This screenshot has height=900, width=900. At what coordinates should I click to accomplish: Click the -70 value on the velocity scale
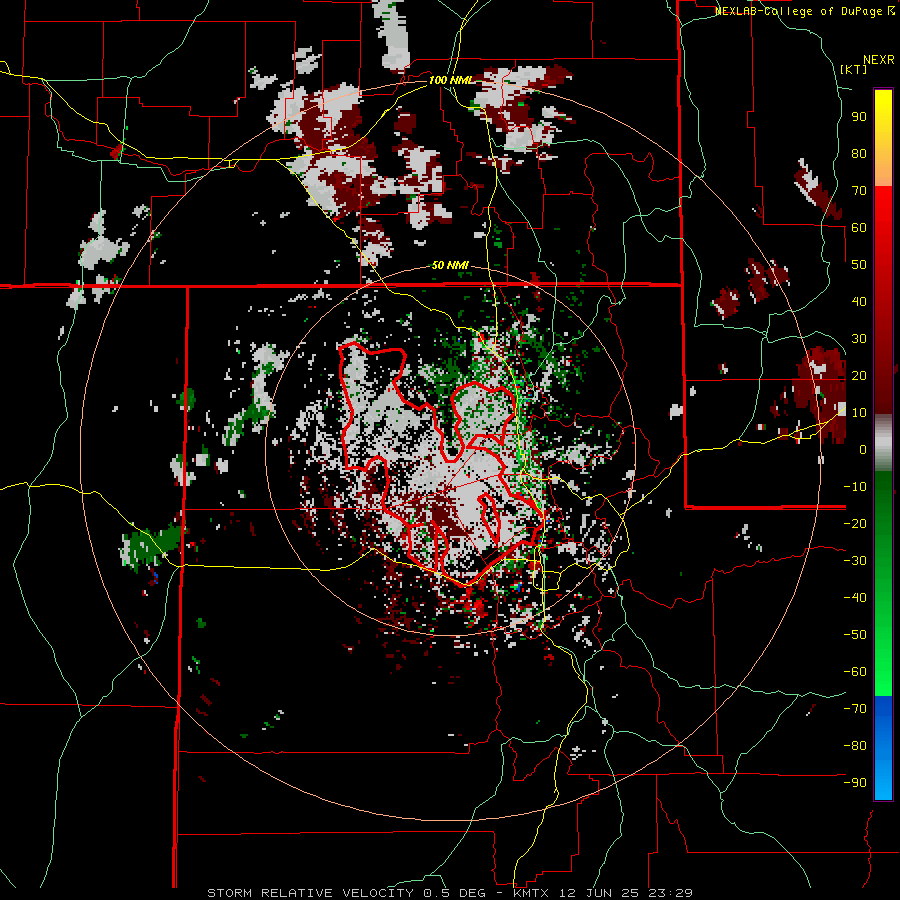tap(855, 708)
